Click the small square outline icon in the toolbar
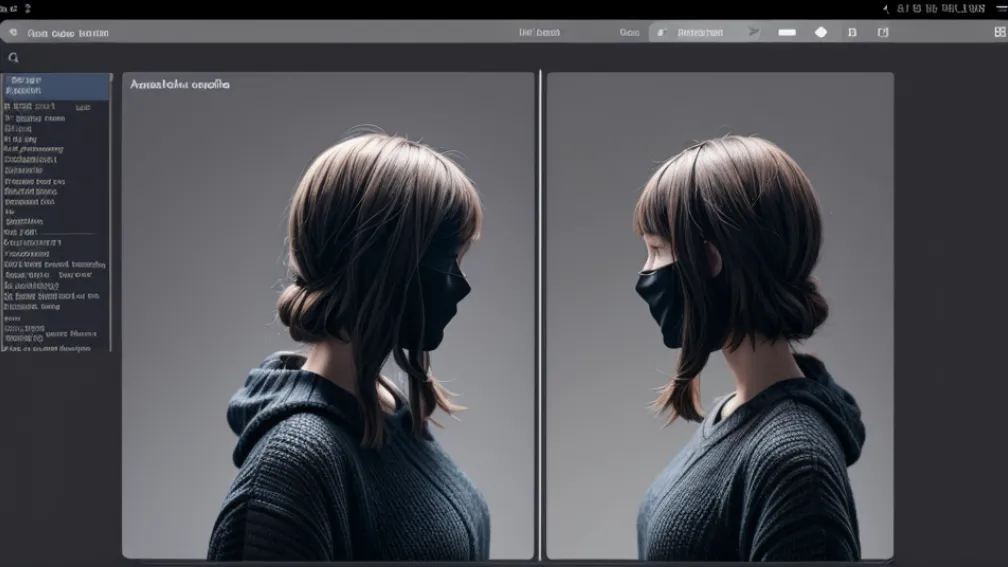The image size is (1008, 567). coord(852,32)
